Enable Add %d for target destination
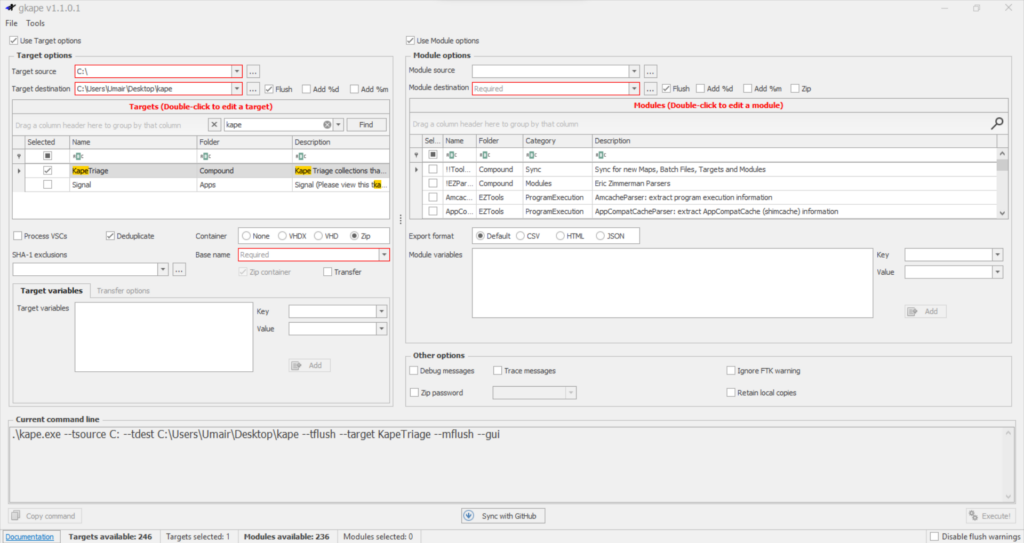 point(306,89)
